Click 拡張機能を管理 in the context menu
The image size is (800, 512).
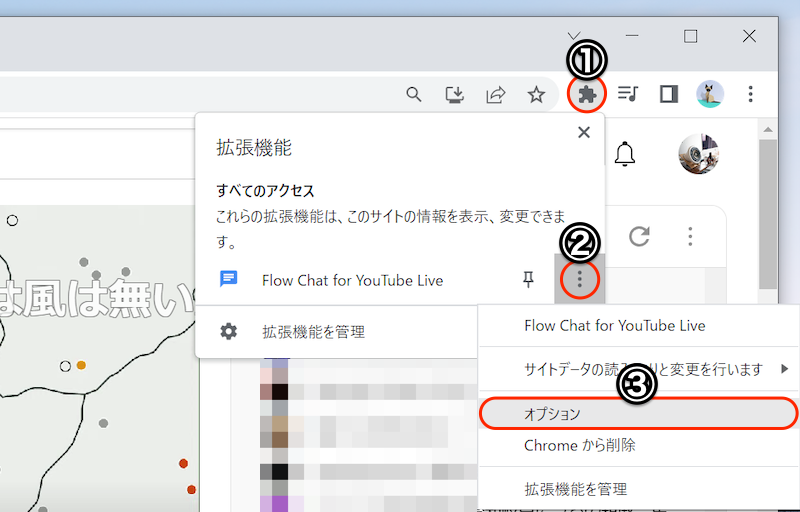click(575, 489)
